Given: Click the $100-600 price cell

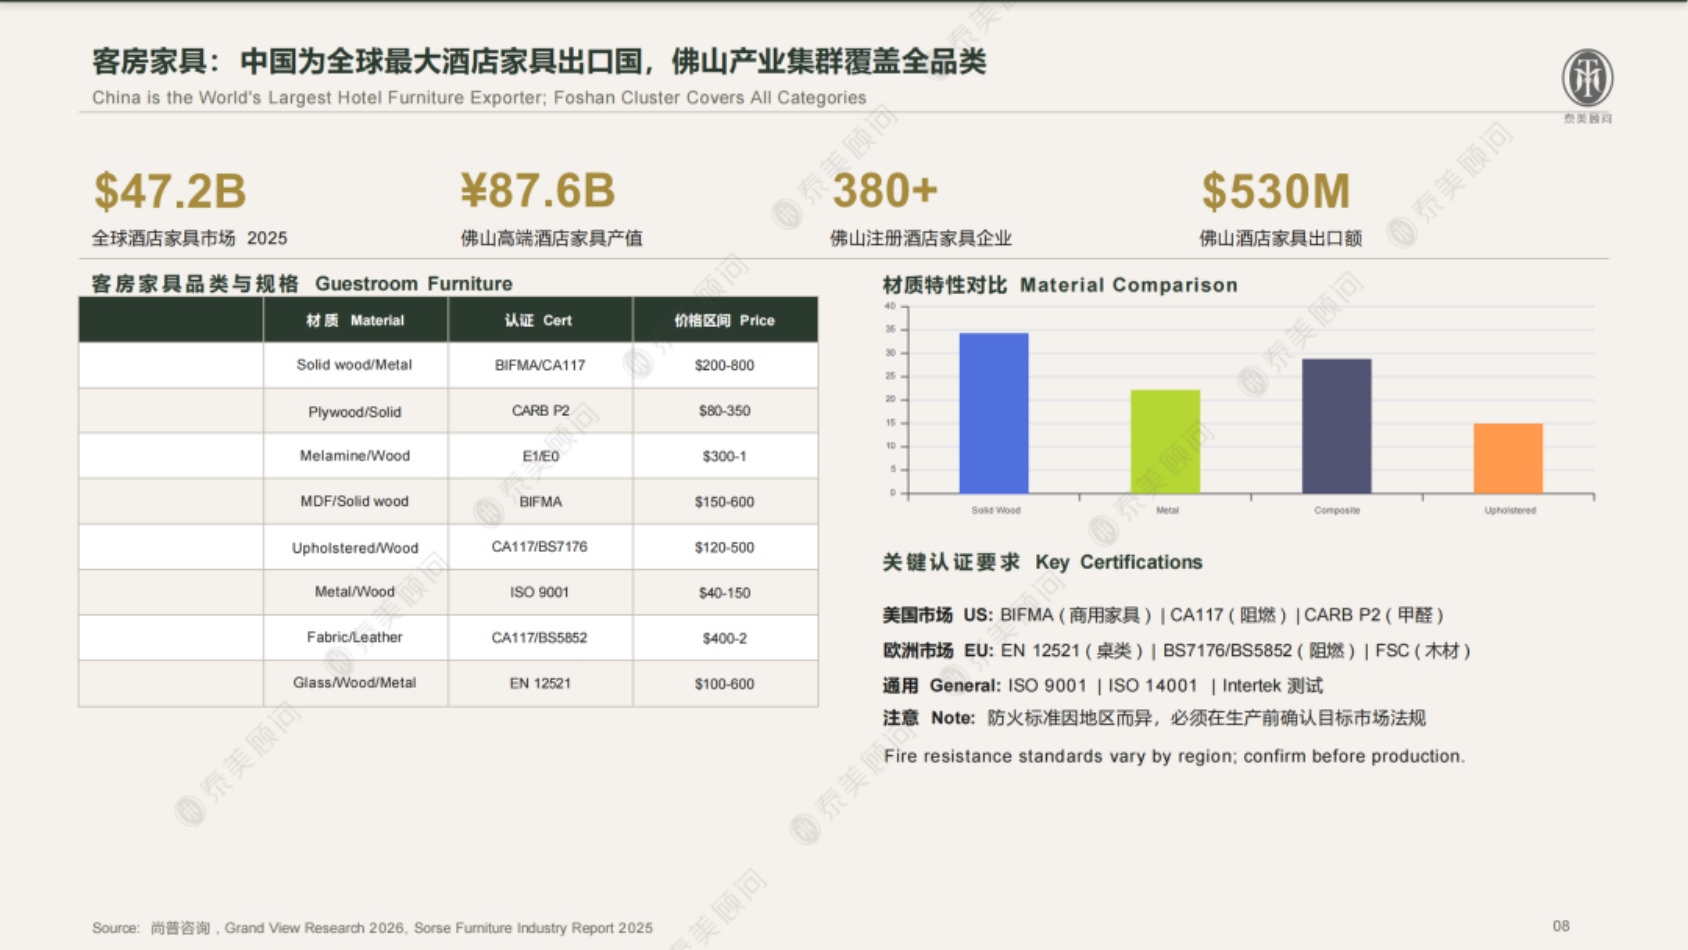Looking at the screenshot, I should 724,684.
